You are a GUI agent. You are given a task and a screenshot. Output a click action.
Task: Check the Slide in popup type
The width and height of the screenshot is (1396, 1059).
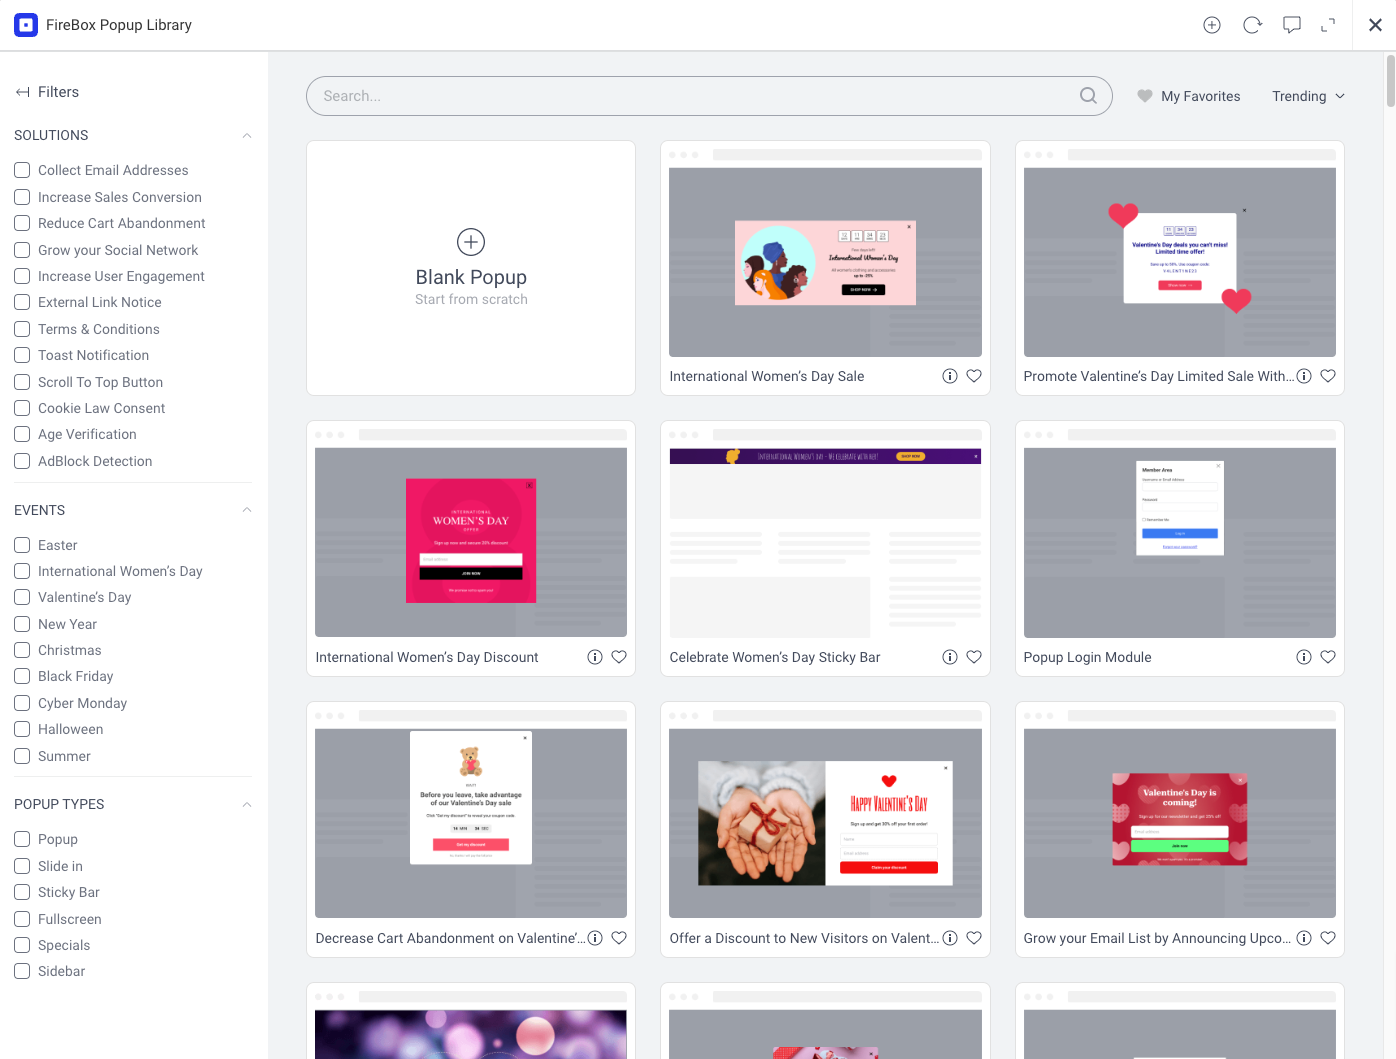coord(22,866)
